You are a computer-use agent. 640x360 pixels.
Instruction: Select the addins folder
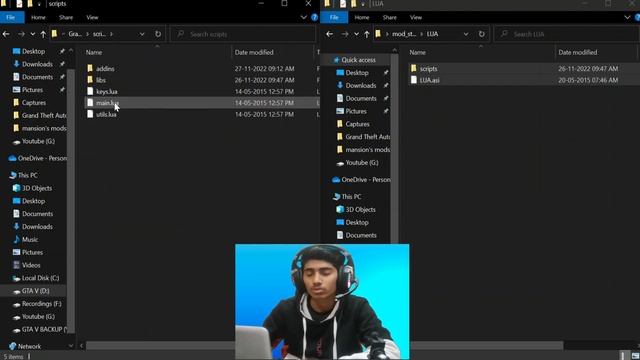pos(105,69)
